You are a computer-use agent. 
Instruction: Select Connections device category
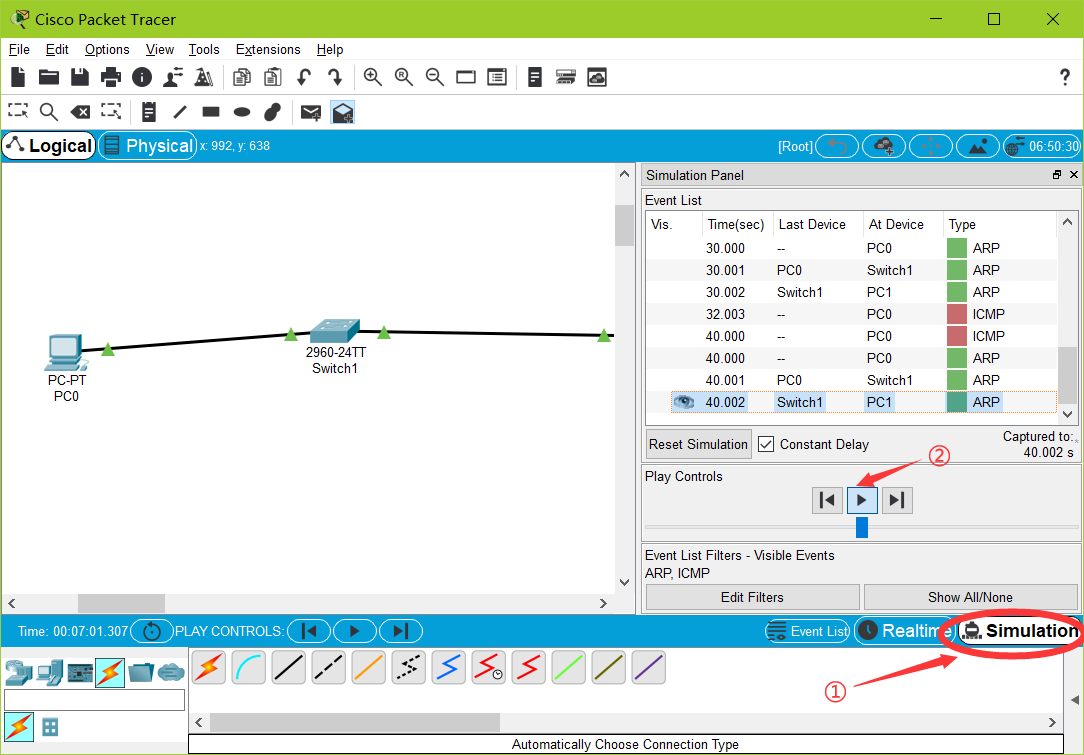tap(110, 673)
